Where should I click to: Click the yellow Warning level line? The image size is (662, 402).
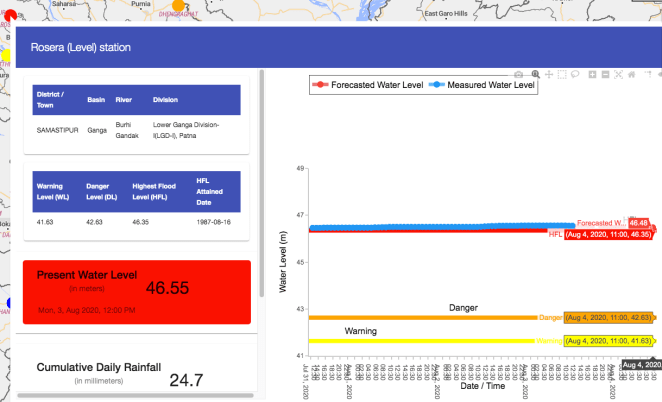tap(420, 341)
